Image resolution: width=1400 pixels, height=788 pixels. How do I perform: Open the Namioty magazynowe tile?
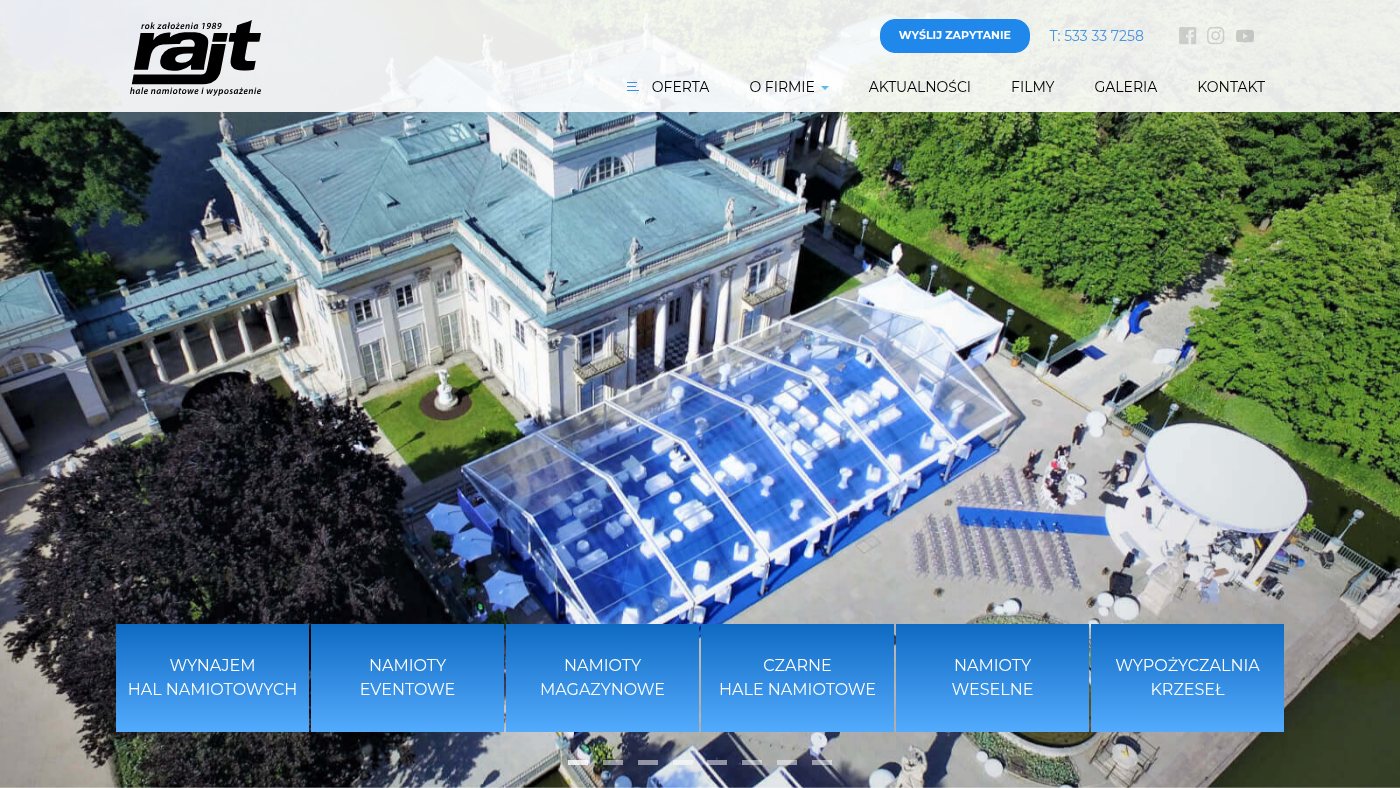[x=602, y=678]
